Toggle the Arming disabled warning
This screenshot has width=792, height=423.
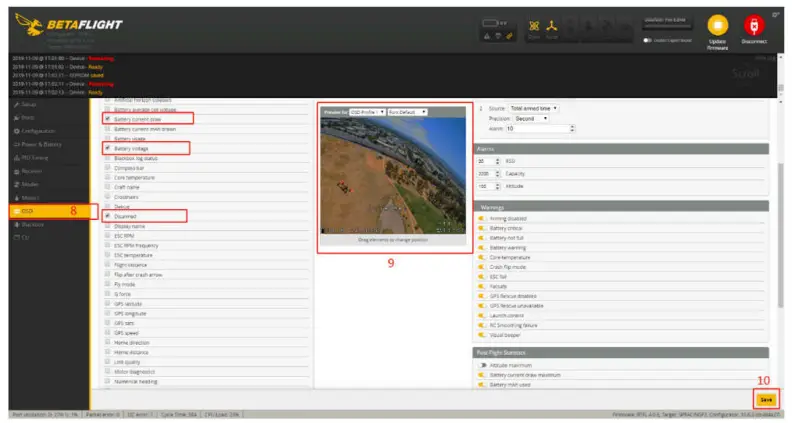pos(482,218)
